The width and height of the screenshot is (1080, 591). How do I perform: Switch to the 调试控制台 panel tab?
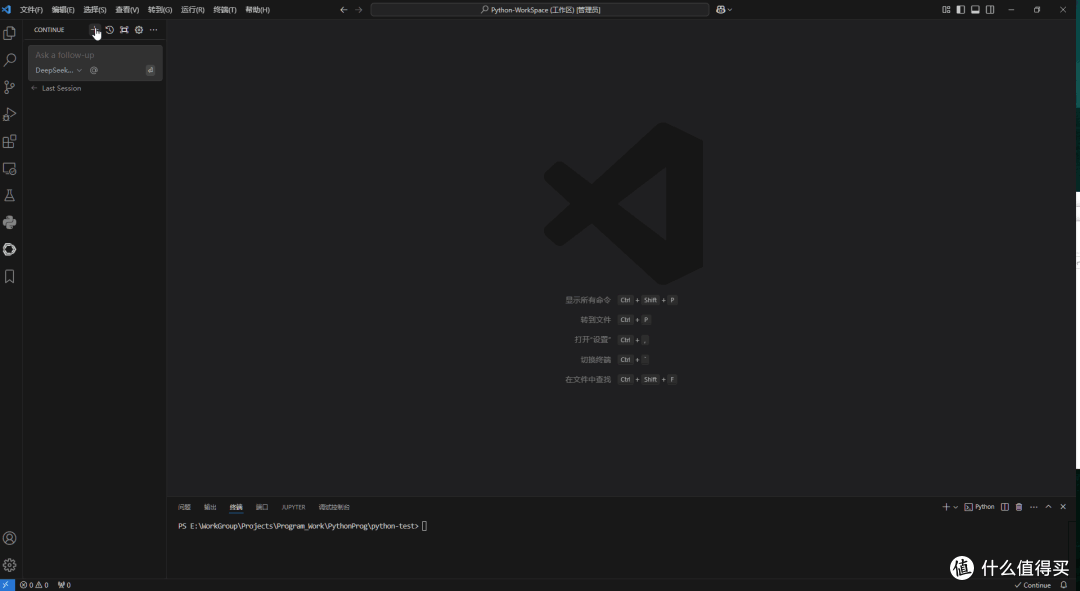(334, 507)
